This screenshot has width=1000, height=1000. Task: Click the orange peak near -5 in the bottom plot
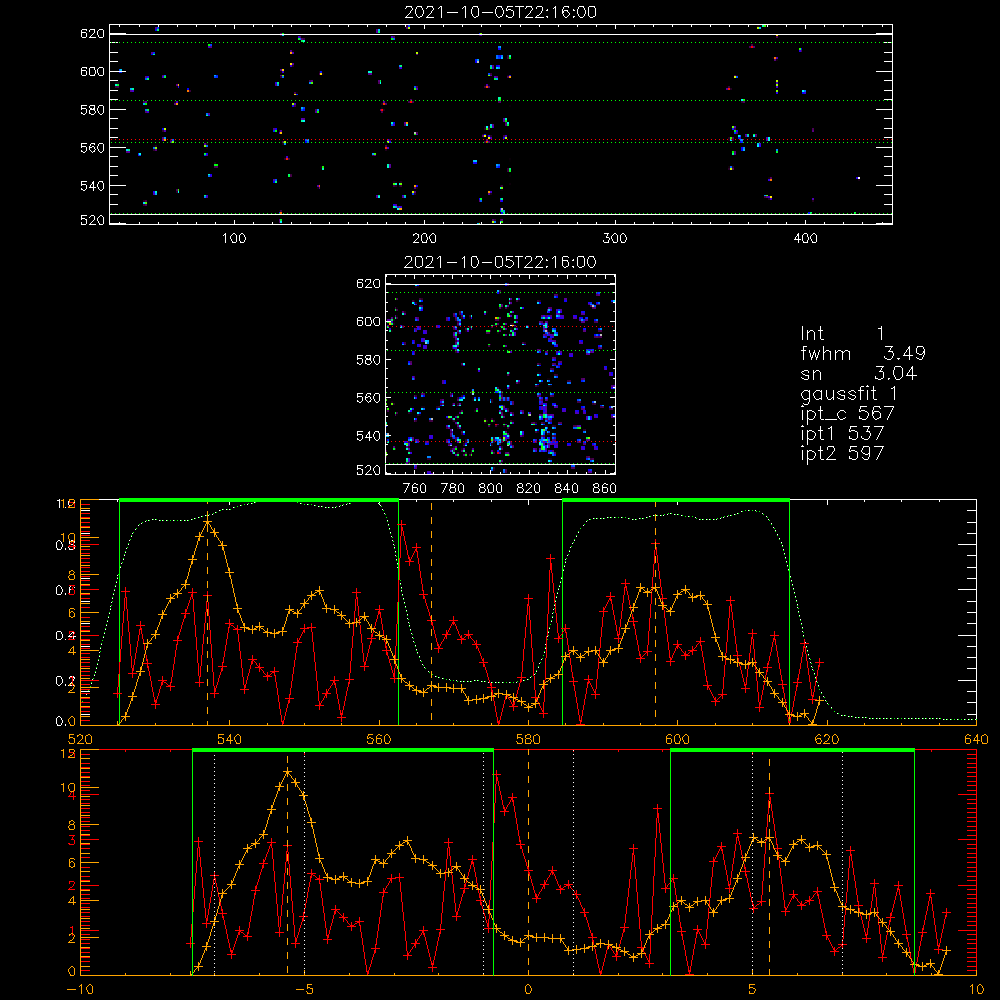click(x=288, y=772)
